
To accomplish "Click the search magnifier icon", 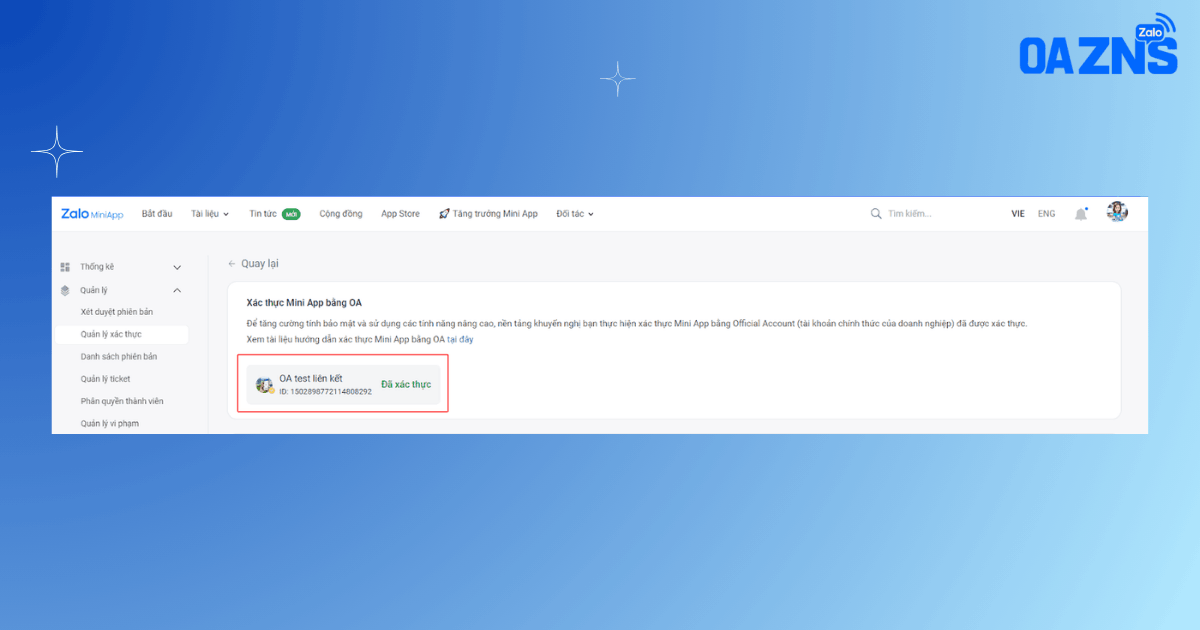I will pos(876,214).
